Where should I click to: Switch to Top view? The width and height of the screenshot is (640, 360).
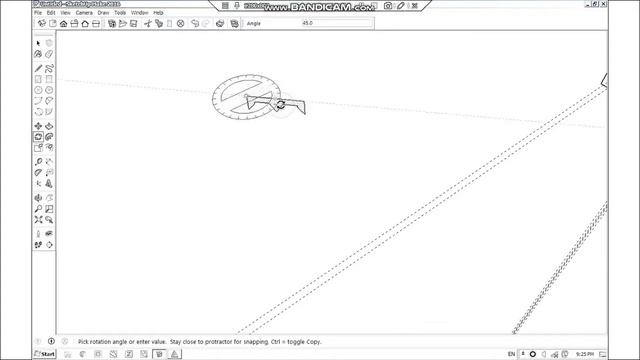[x=53, y=24]
